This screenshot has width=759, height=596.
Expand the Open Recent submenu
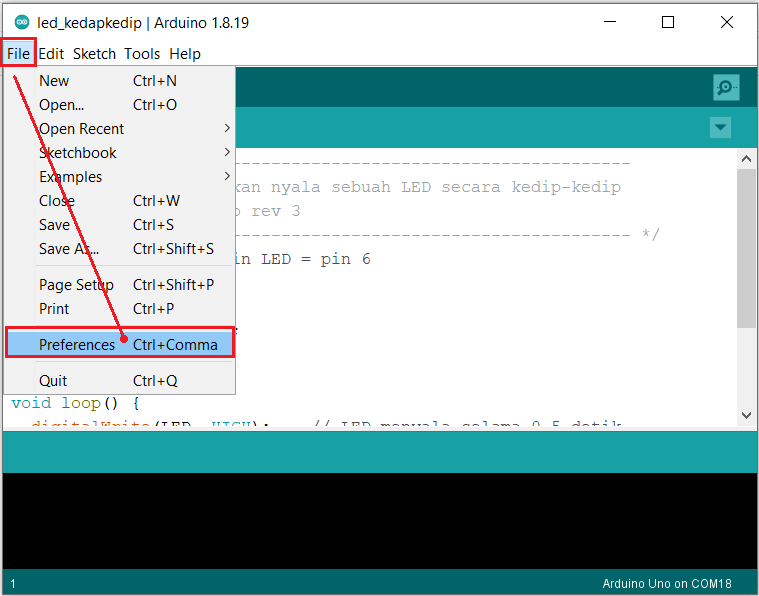120,128
